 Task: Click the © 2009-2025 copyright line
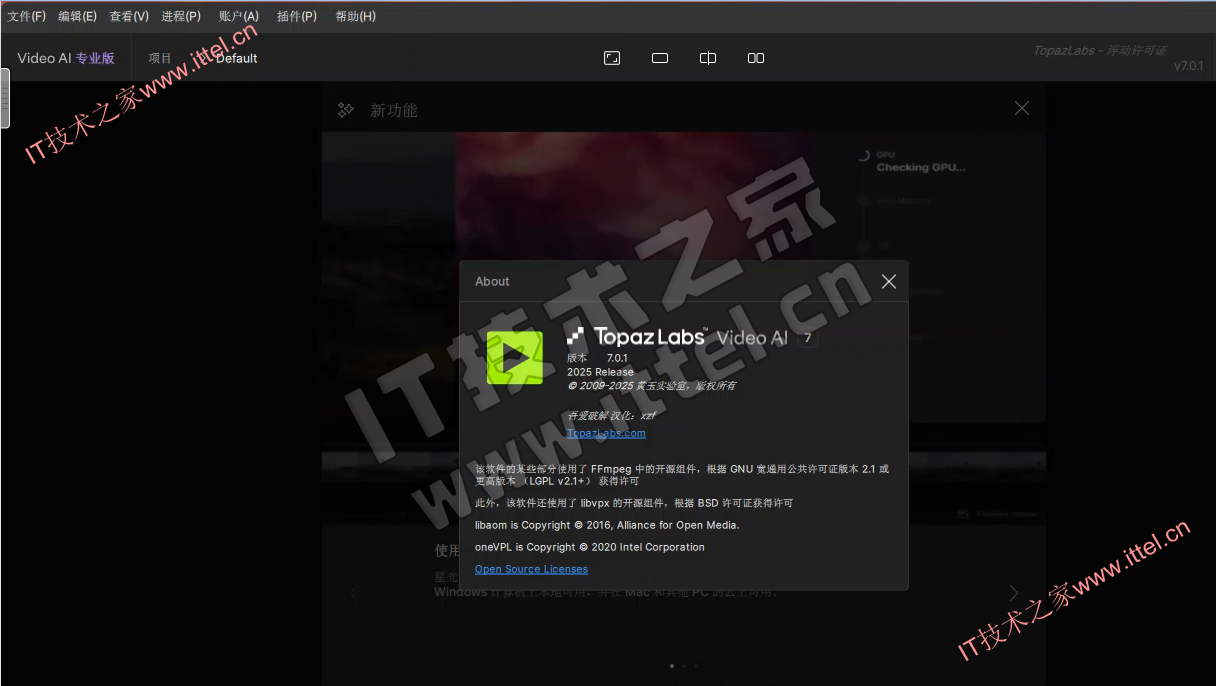tap(651, 385)
